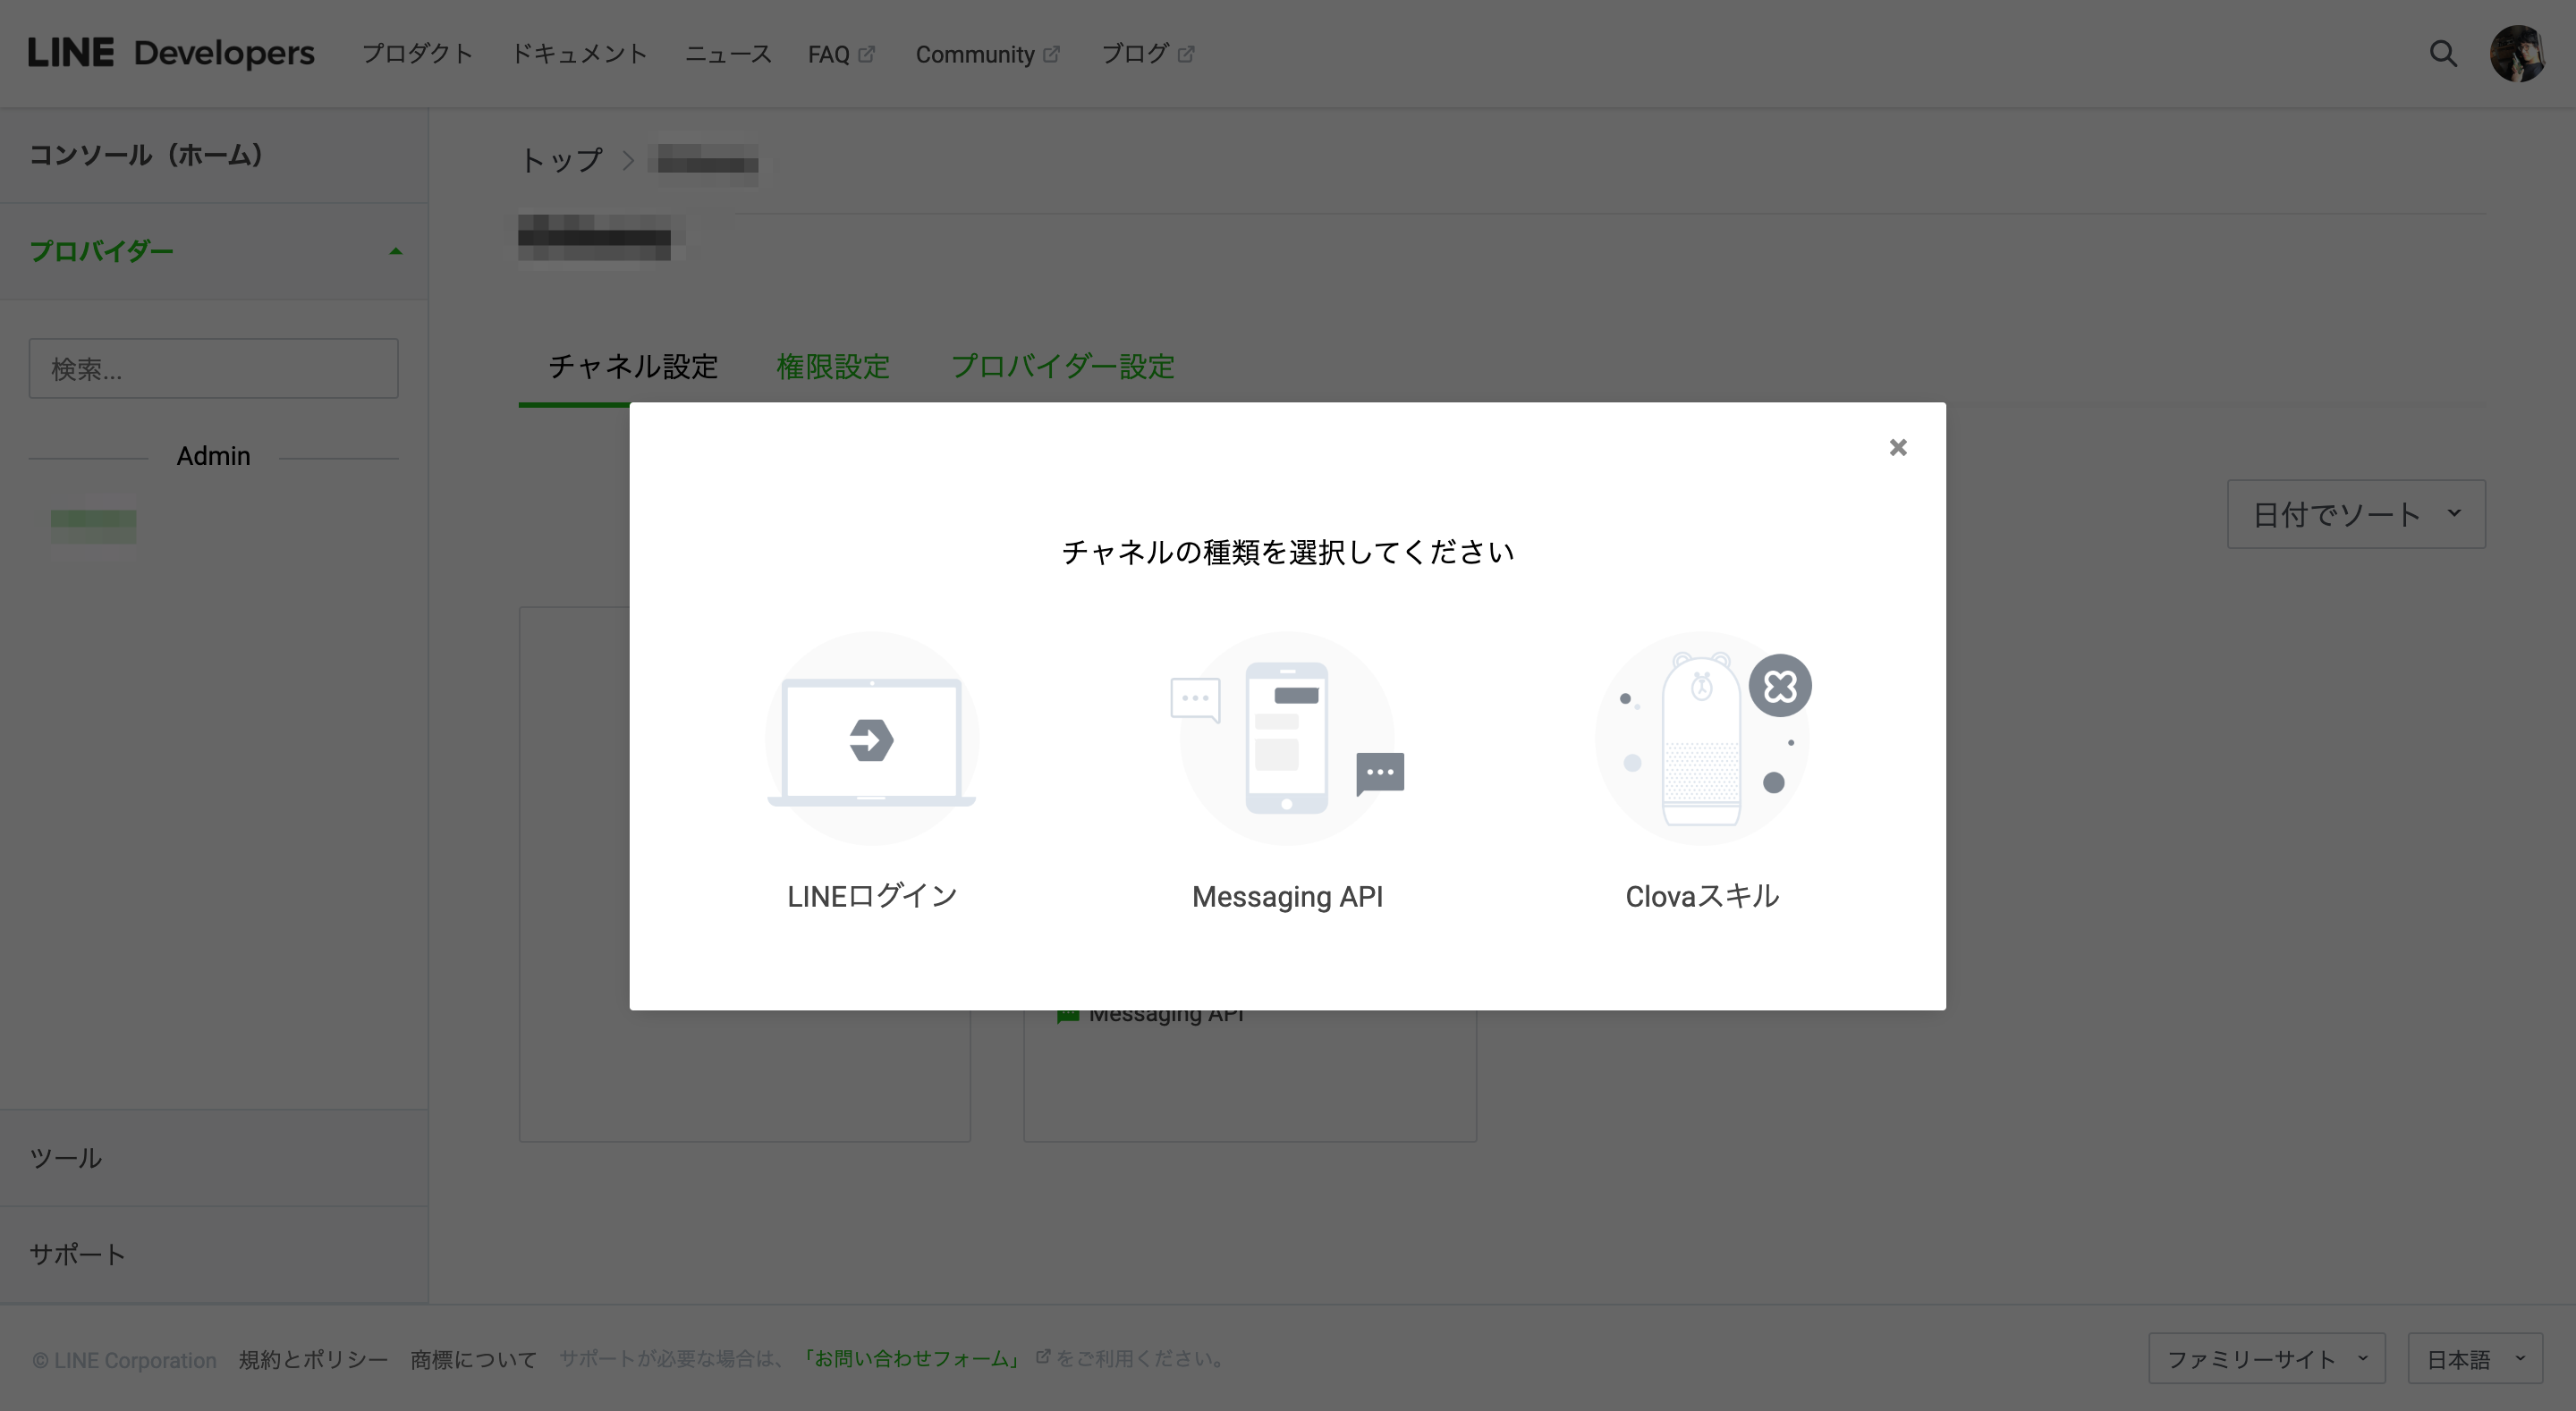Click the FAQ external-link arrow icon
The image size is (2576, 1411).
pyautogui.click(x=866, y=54)
